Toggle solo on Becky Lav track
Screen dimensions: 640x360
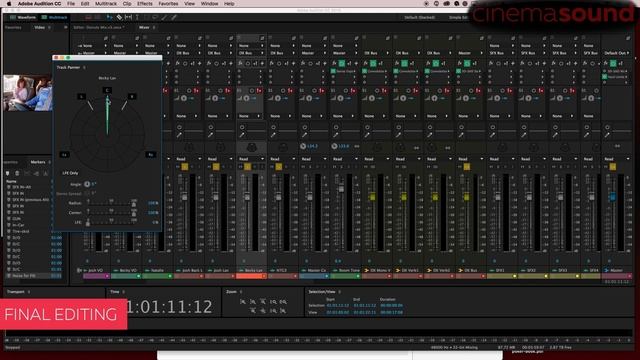[248, 167]
